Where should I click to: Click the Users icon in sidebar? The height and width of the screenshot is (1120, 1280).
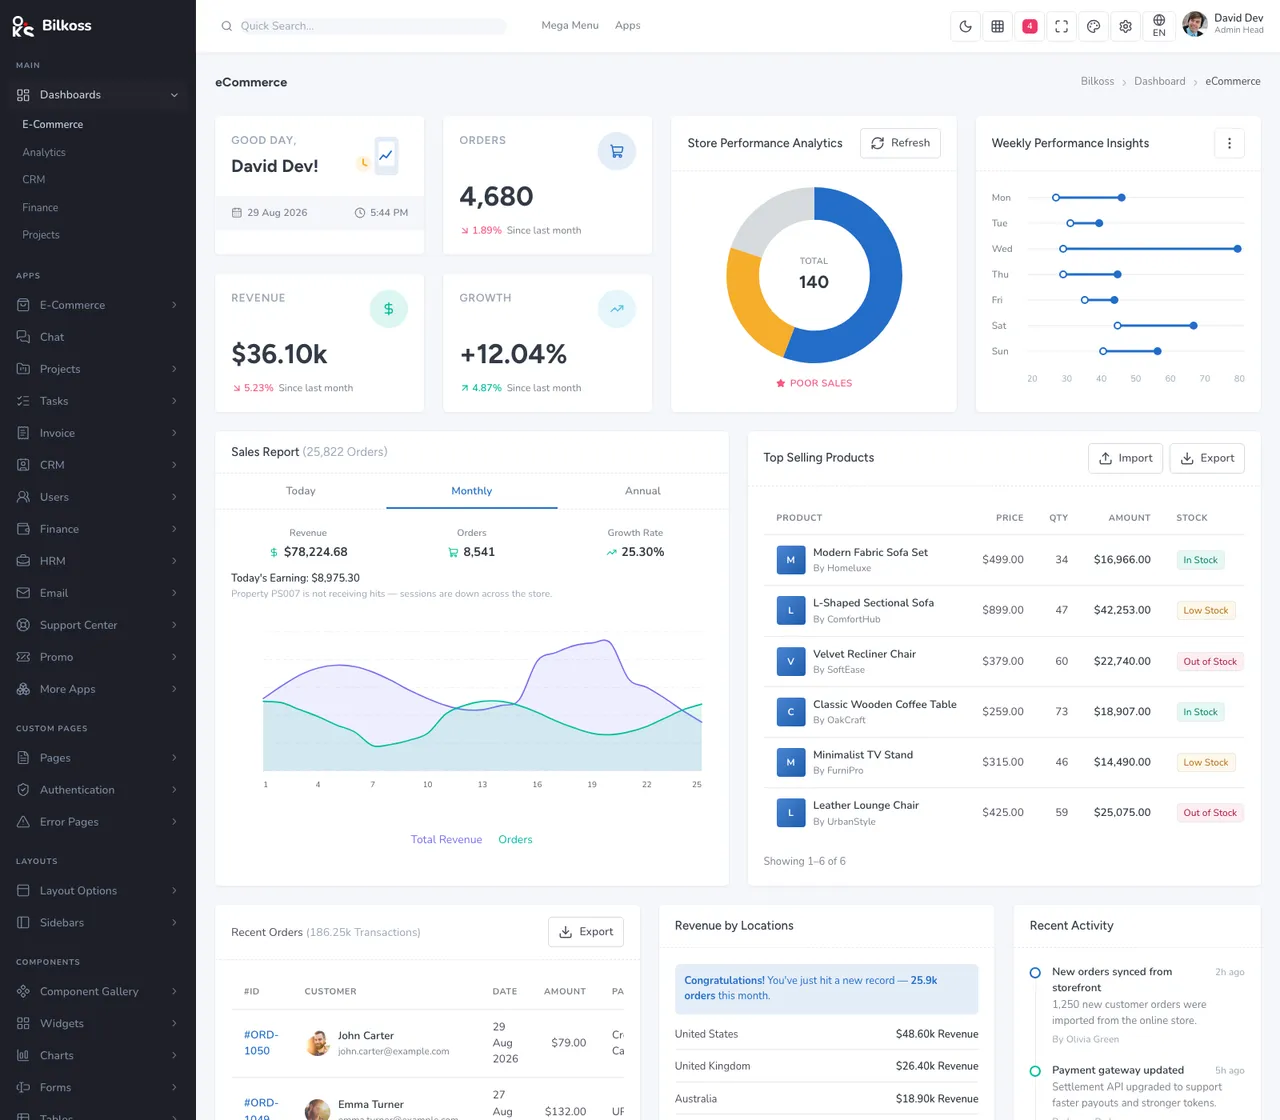coord(23,497)
